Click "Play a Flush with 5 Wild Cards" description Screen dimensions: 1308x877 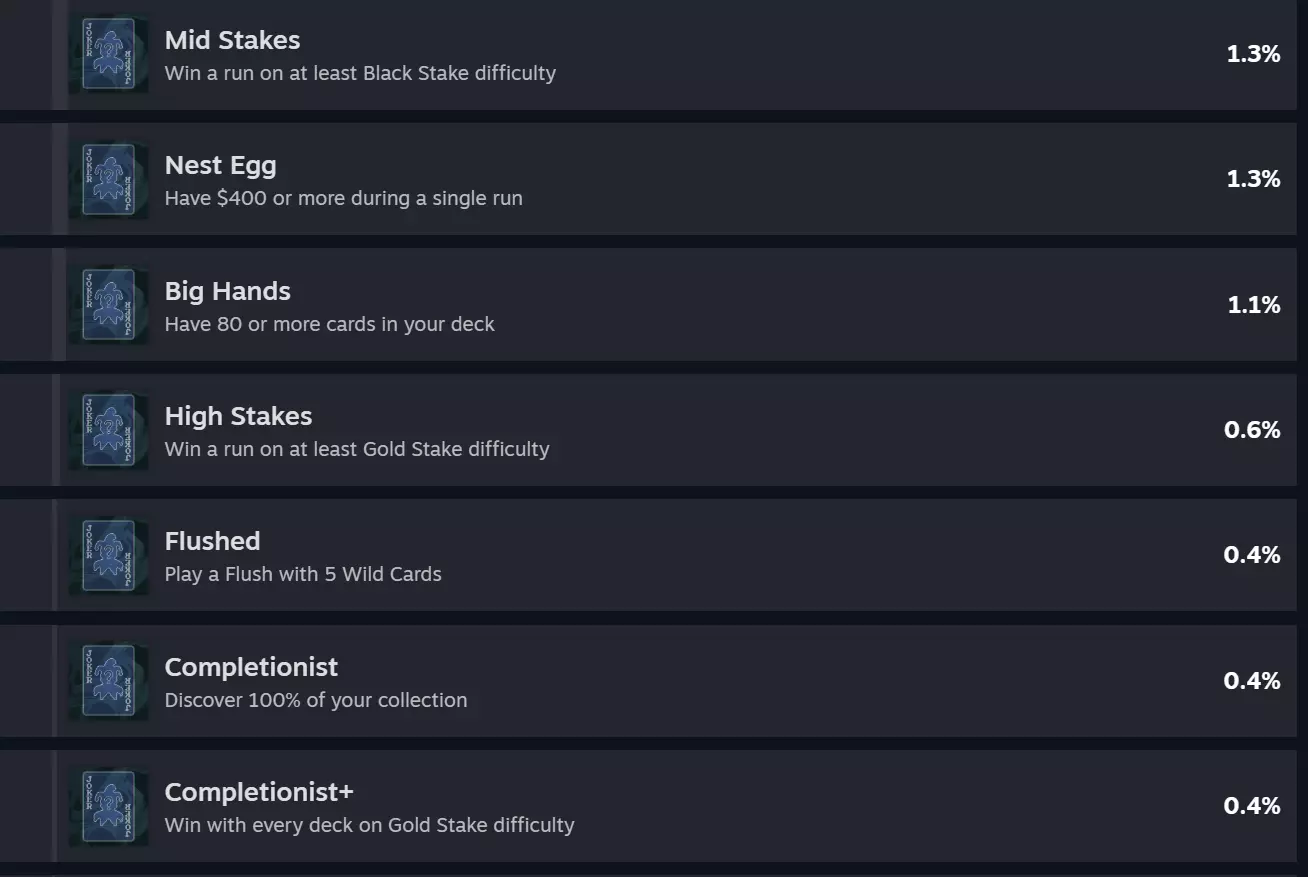(303, 574)
